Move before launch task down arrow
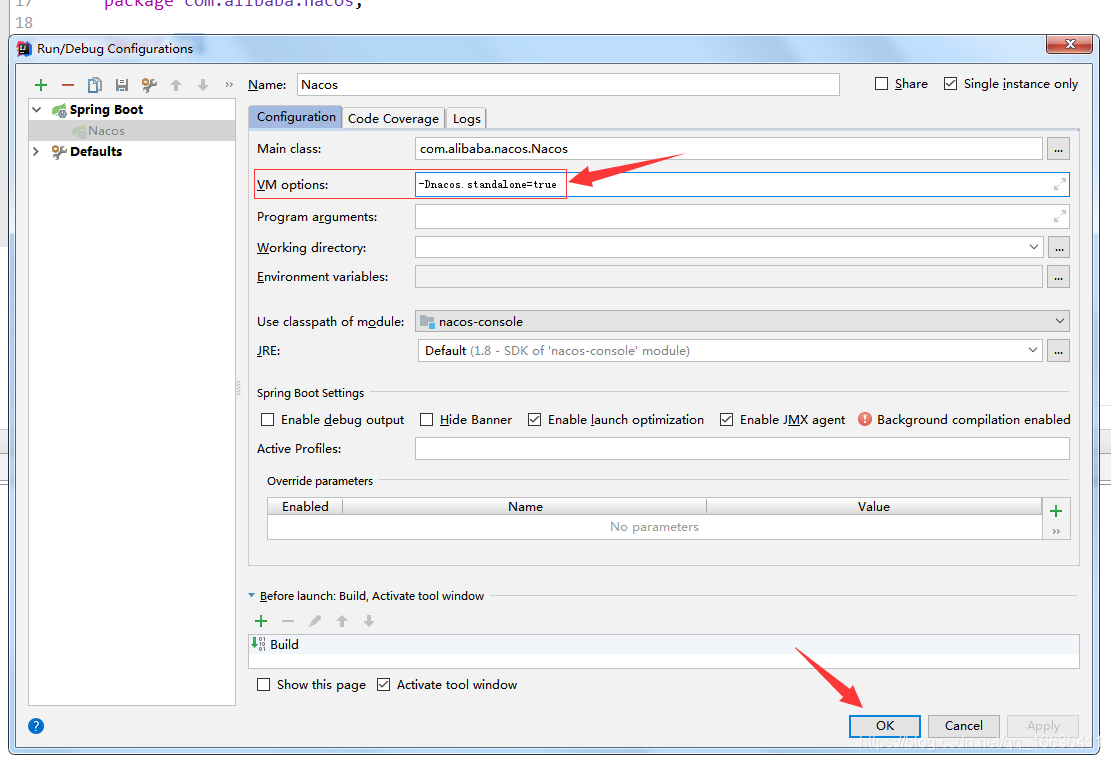The width and height of the screenshot is (1111, 761). click(368, 621)
